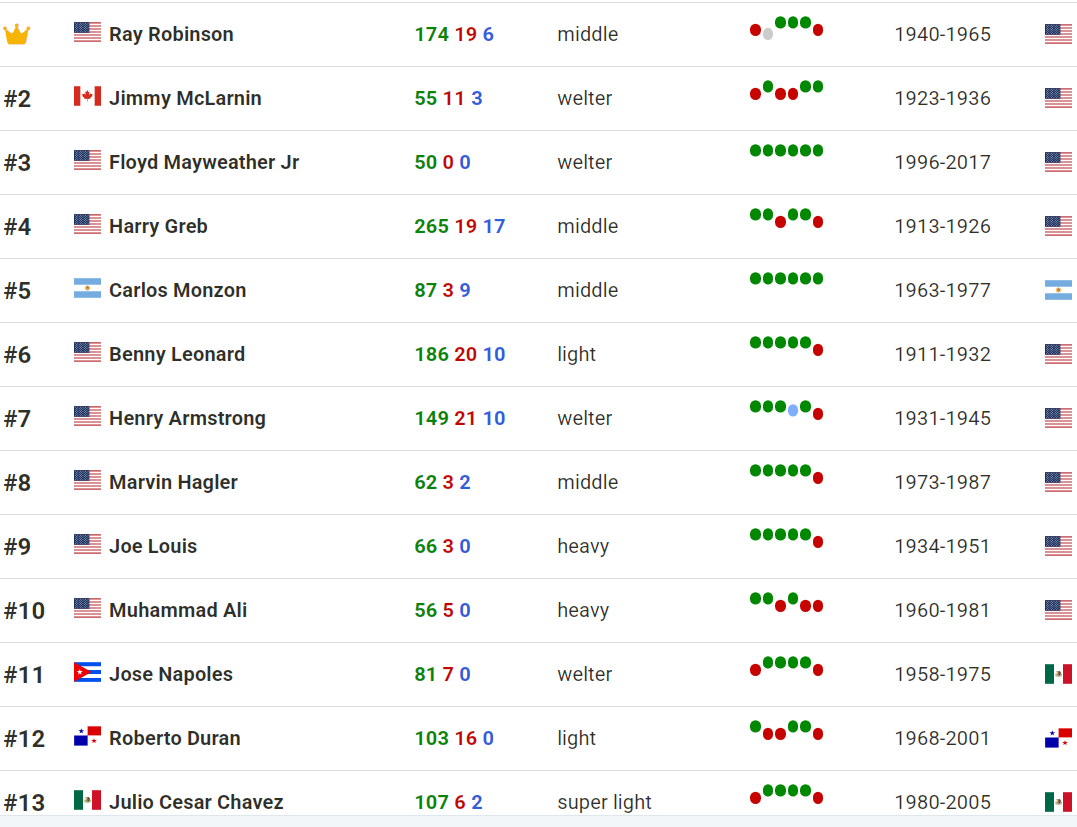Click Benny Leonard's 20 losses figure
This screenshot has height=827, width=1077.
(x=465, y=354)
